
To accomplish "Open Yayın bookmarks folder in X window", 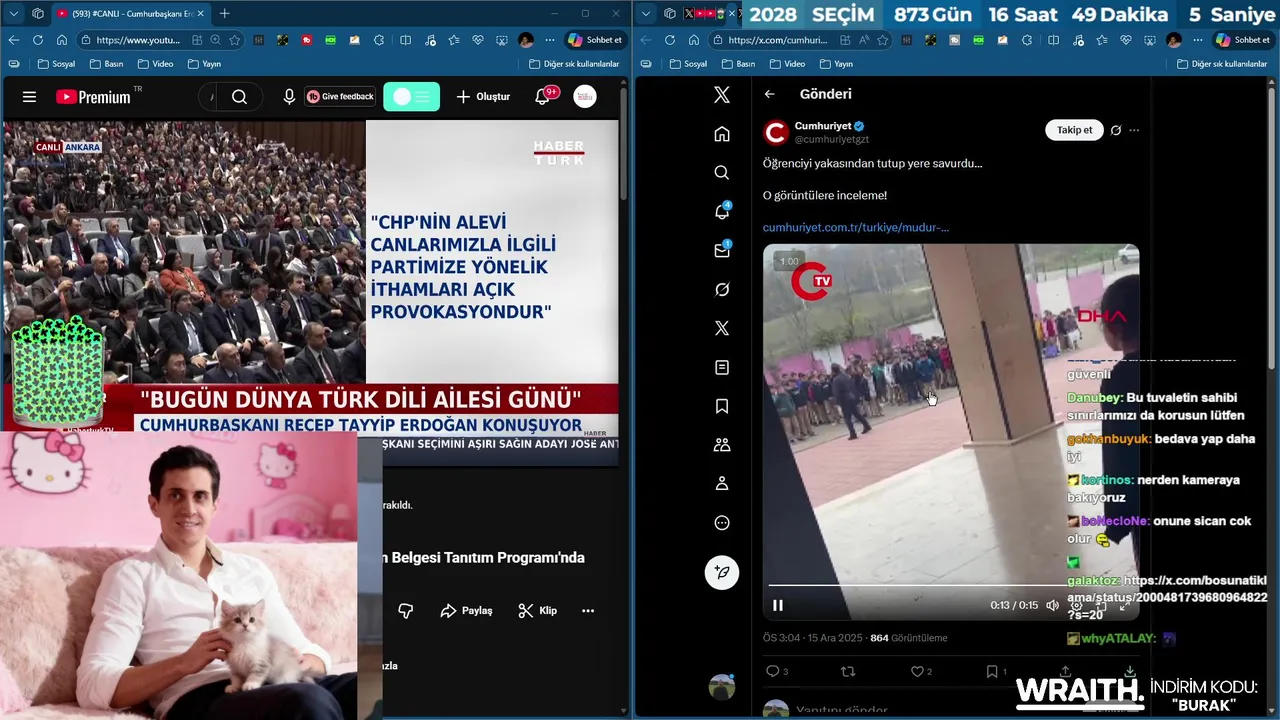I will tap(836, 64).
